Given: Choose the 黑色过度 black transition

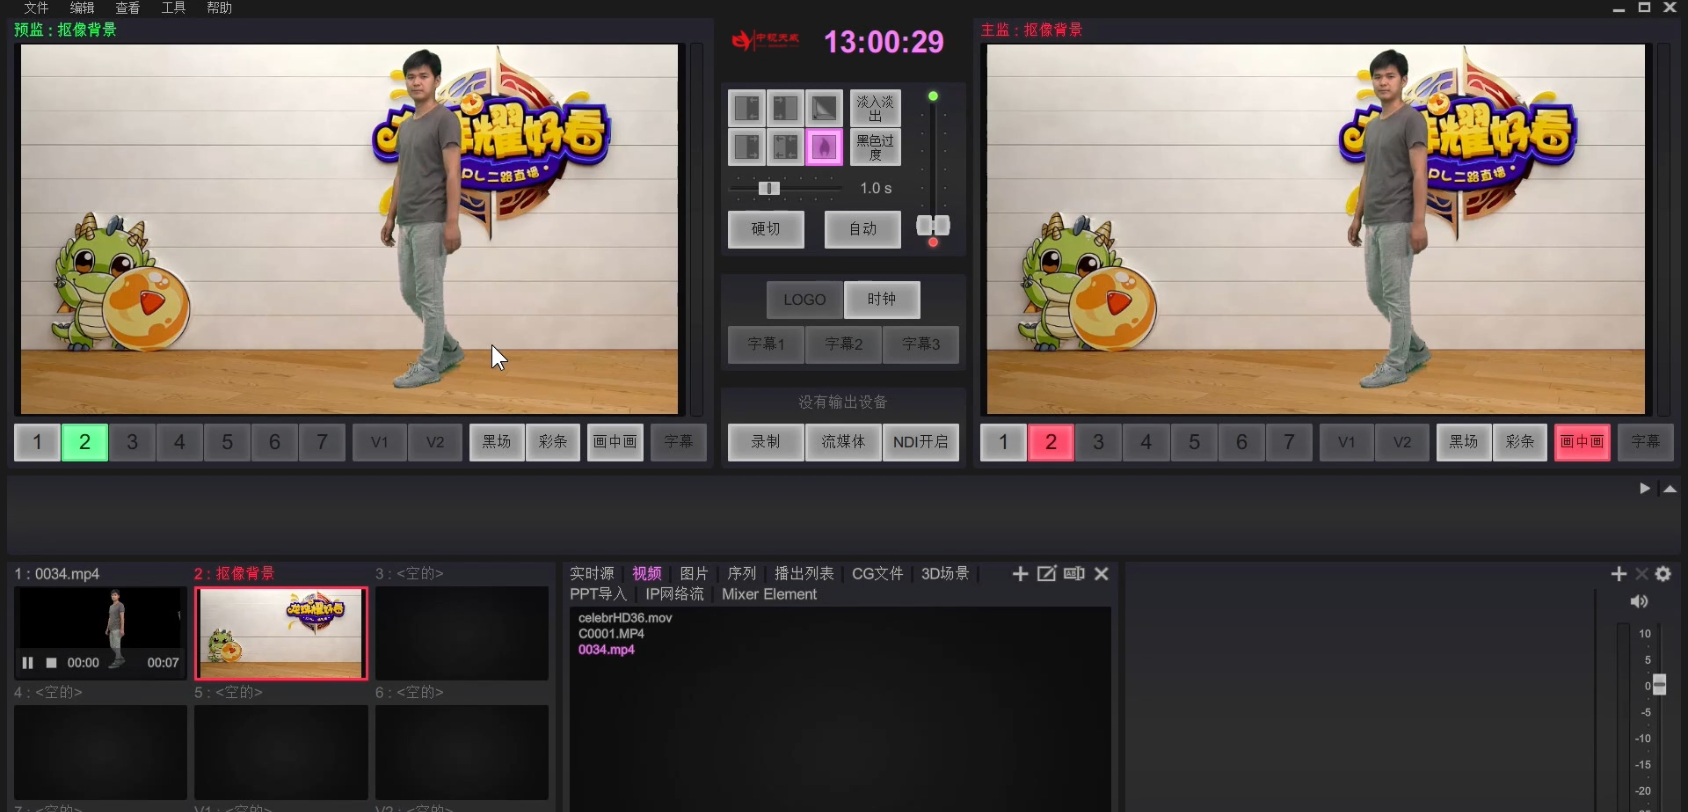Looking at the screenshot, I should coord(875,147).
